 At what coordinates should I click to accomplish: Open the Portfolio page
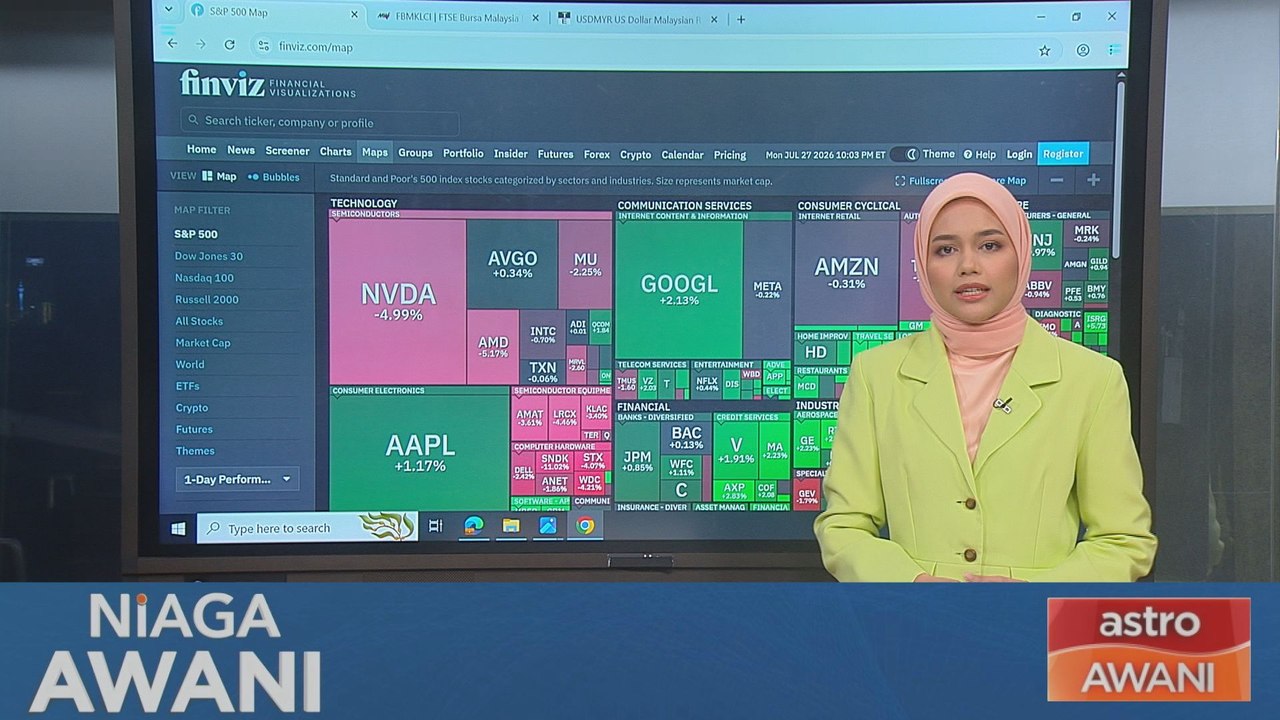(x=463, y=153)
